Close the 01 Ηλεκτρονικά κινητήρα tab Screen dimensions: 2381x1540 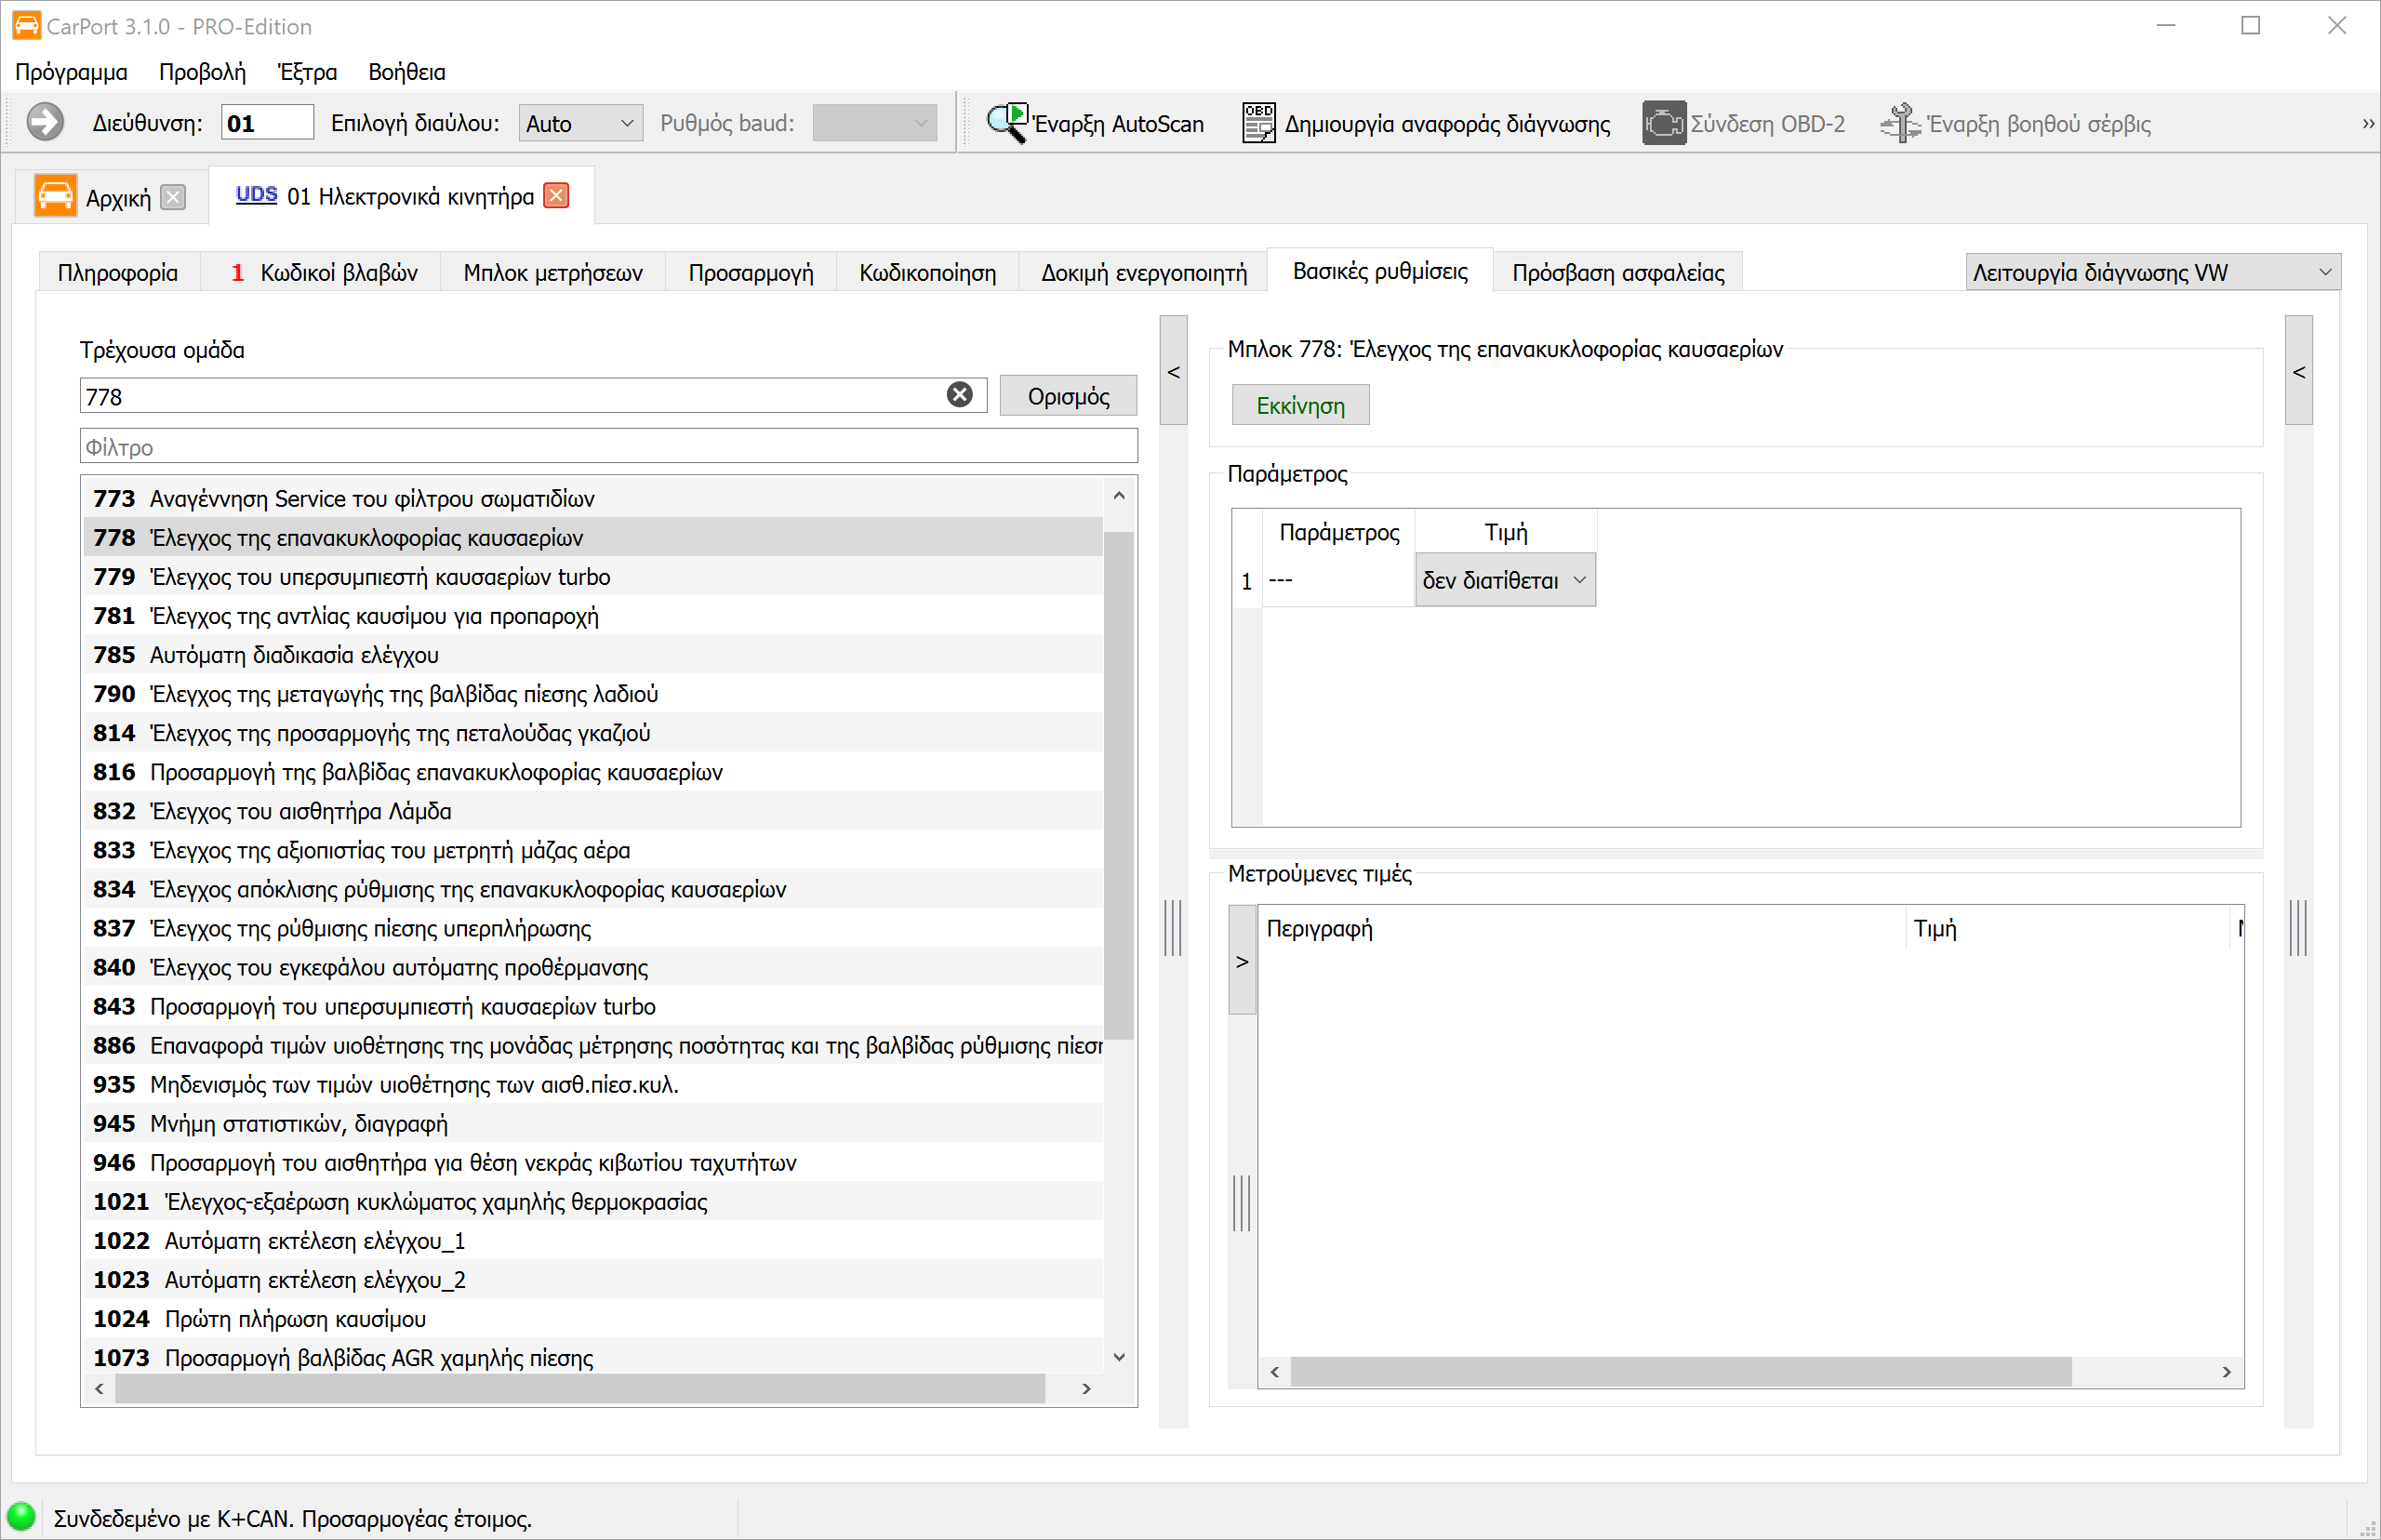tap(557, 196)
